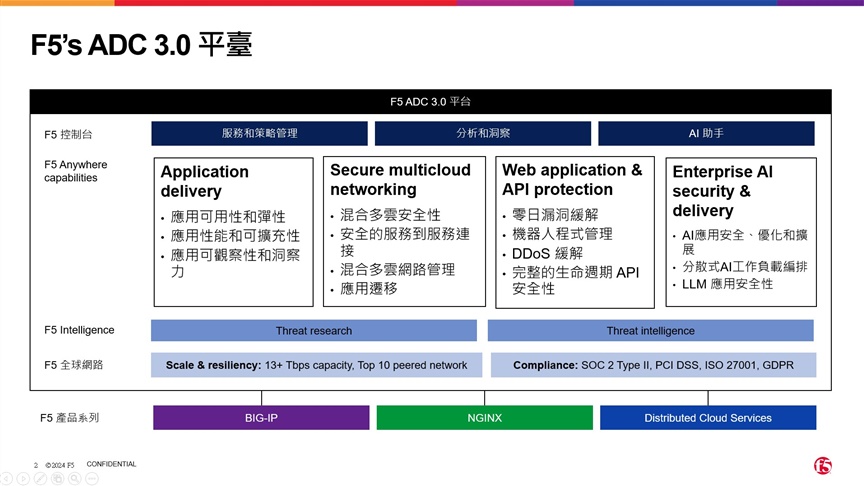Click the F5 全球網路 row label
The image size is (864, 486).
pos(73,365)
